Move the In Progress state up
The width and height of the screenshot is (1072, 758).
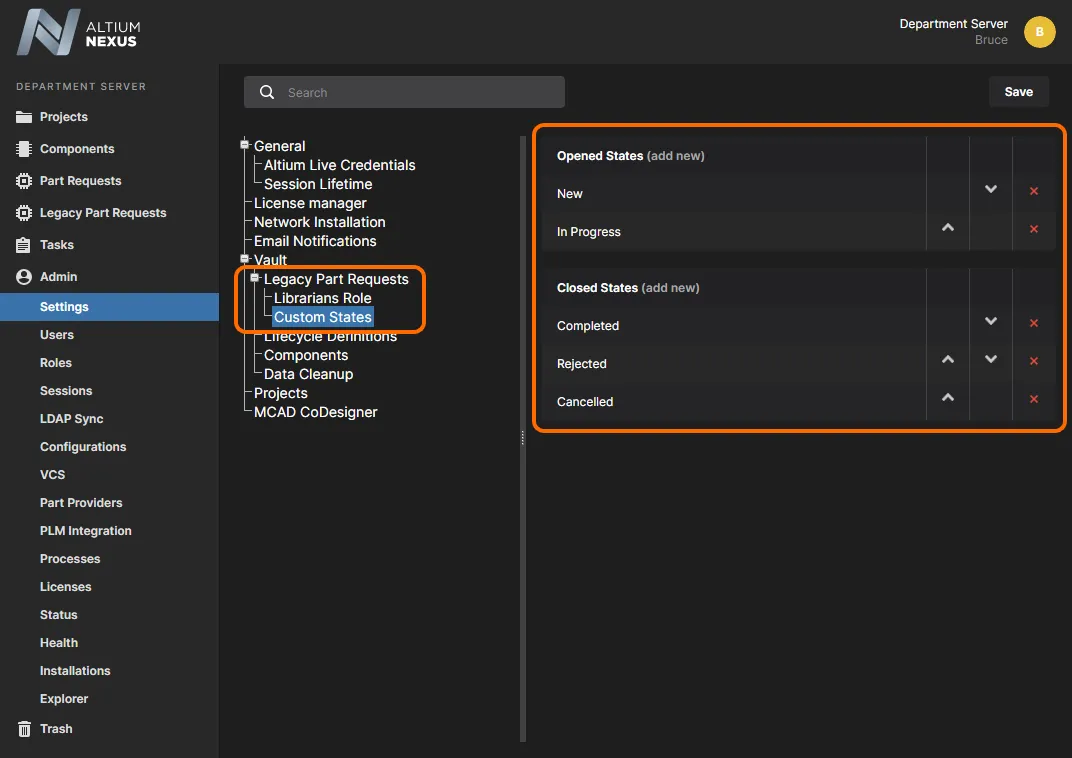(948, 228)
